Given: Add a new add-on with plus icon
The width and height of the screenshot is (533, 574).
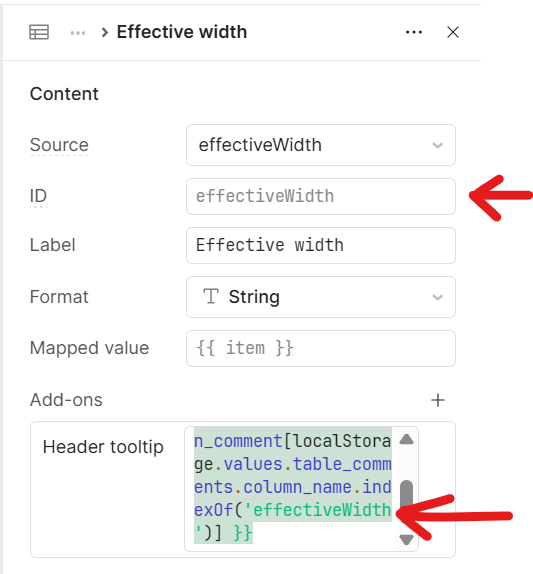Looking at the screenshot, I should pos(438,400).
